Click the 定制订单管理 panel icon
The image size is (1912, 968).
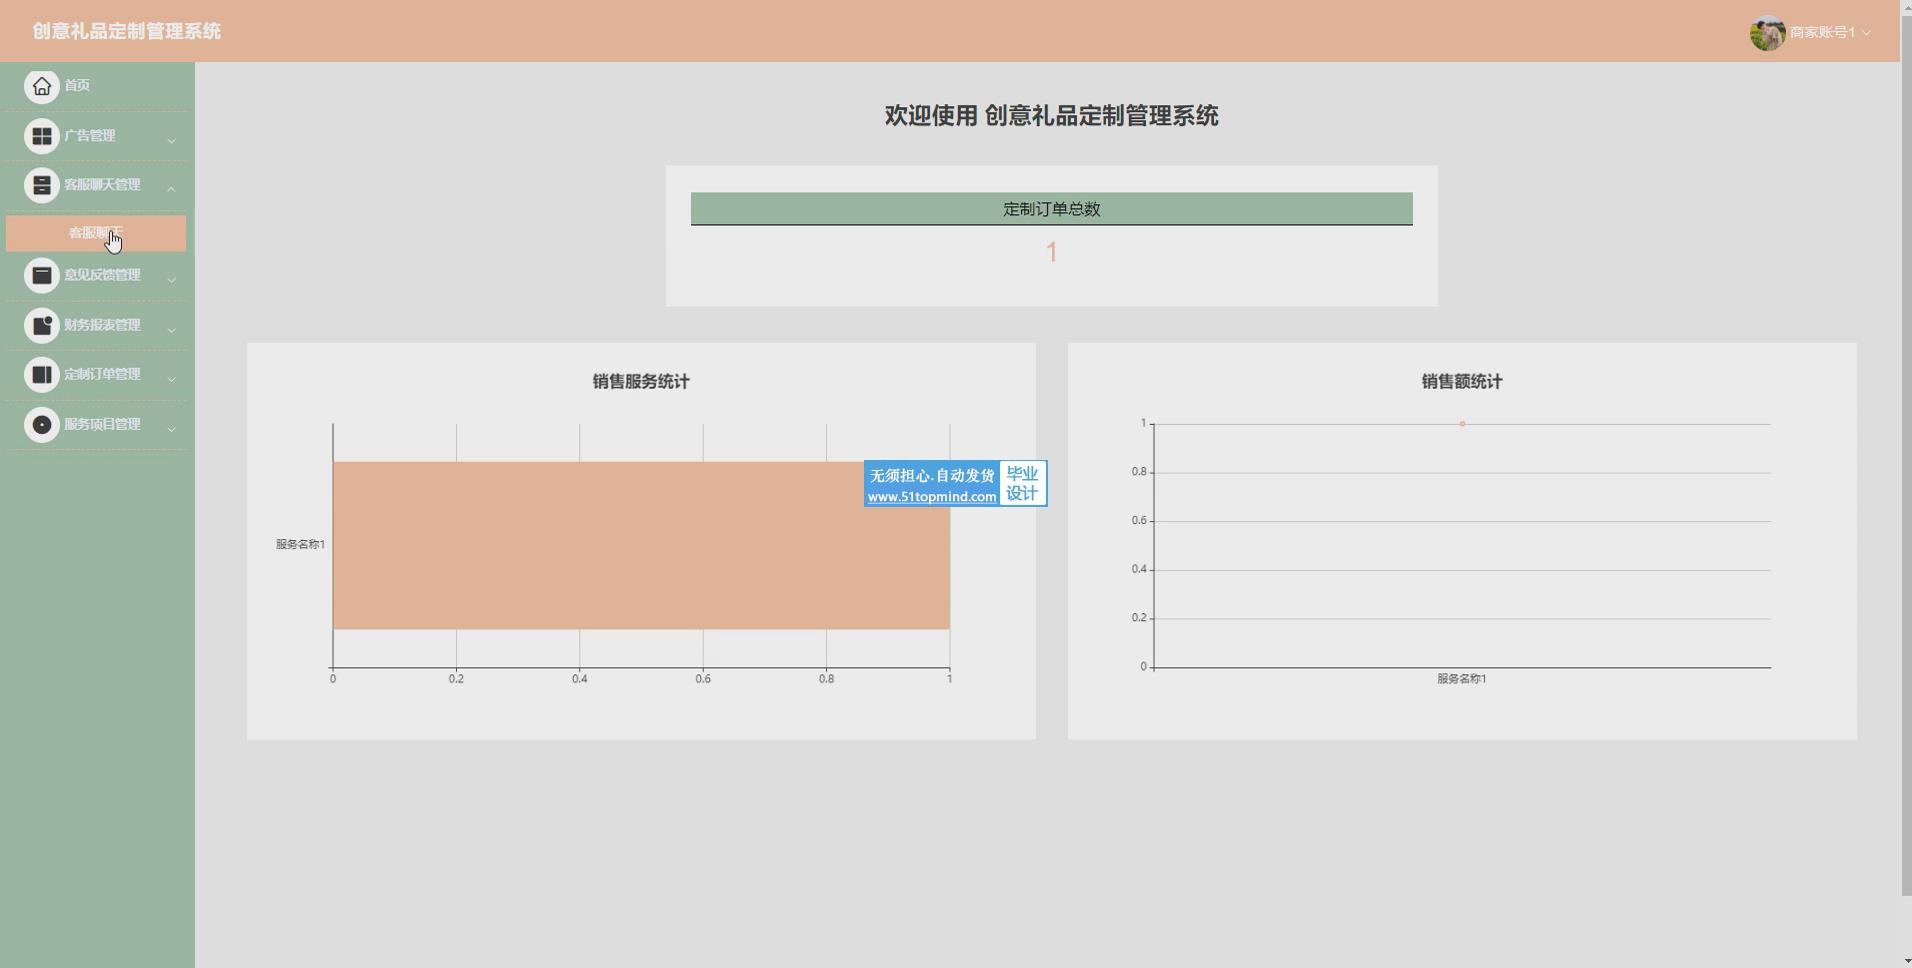42,374
